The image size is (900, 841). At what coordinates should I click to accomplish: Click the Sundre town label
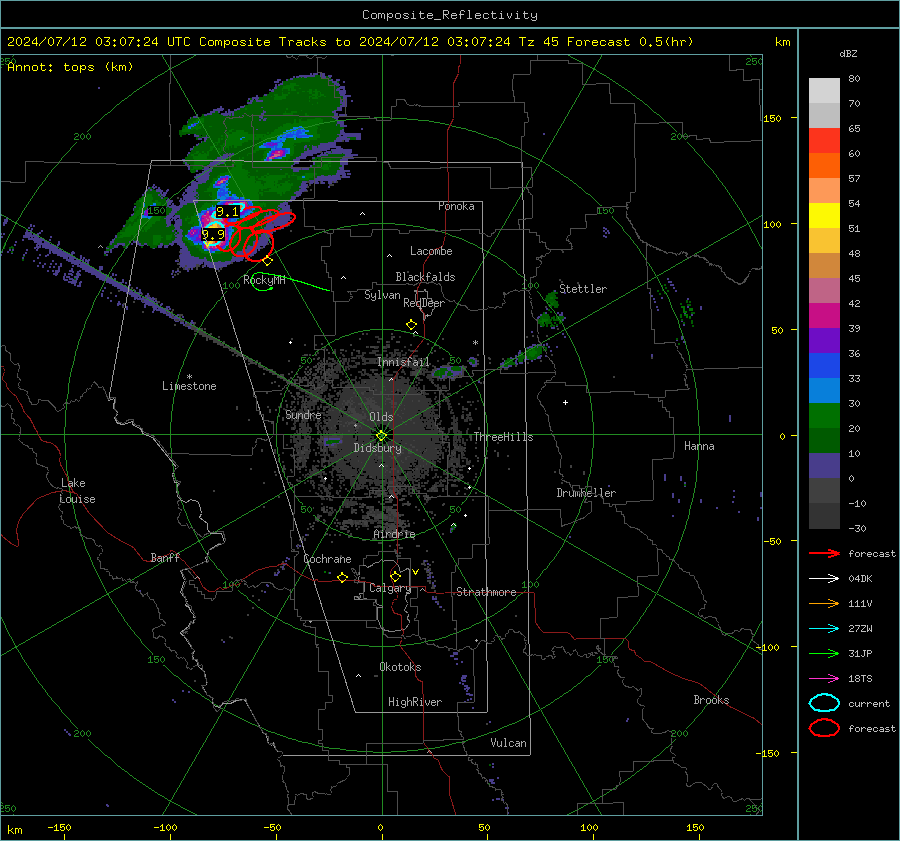pos(303,414)
